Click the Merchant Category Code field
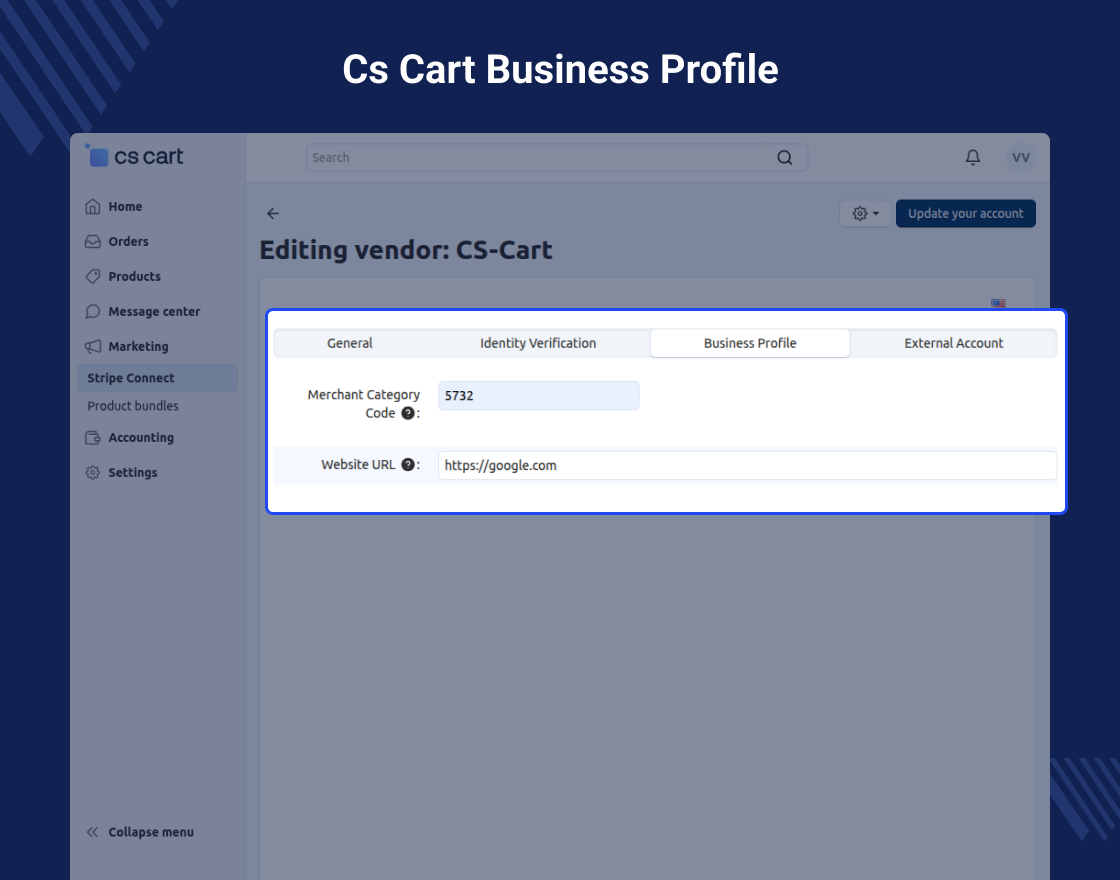 tap(539, 396)
